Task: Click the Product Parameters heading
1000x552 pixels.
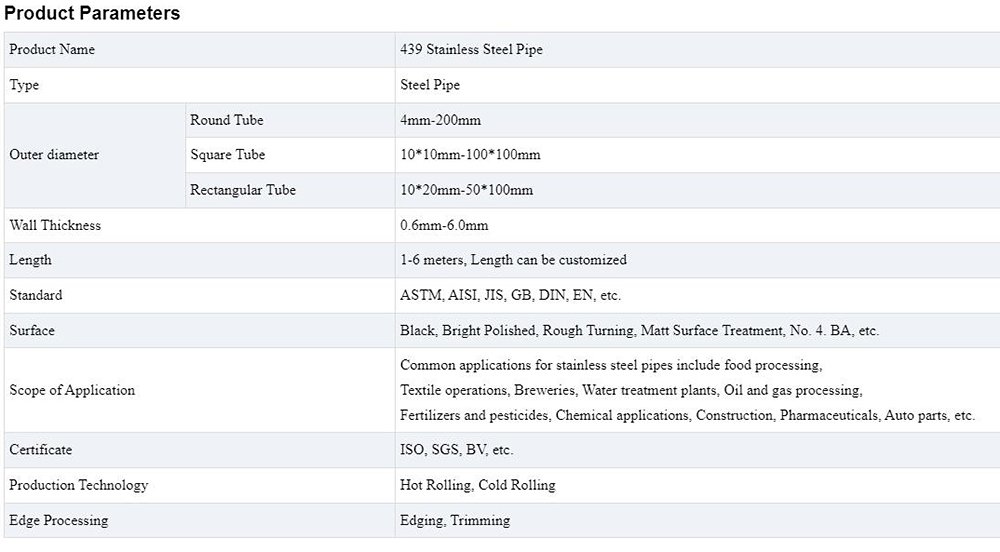Action: click(x=92, y=13)
